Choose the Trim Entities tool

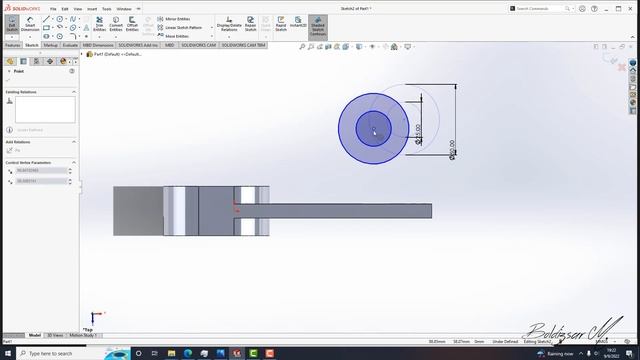point(99,24)
